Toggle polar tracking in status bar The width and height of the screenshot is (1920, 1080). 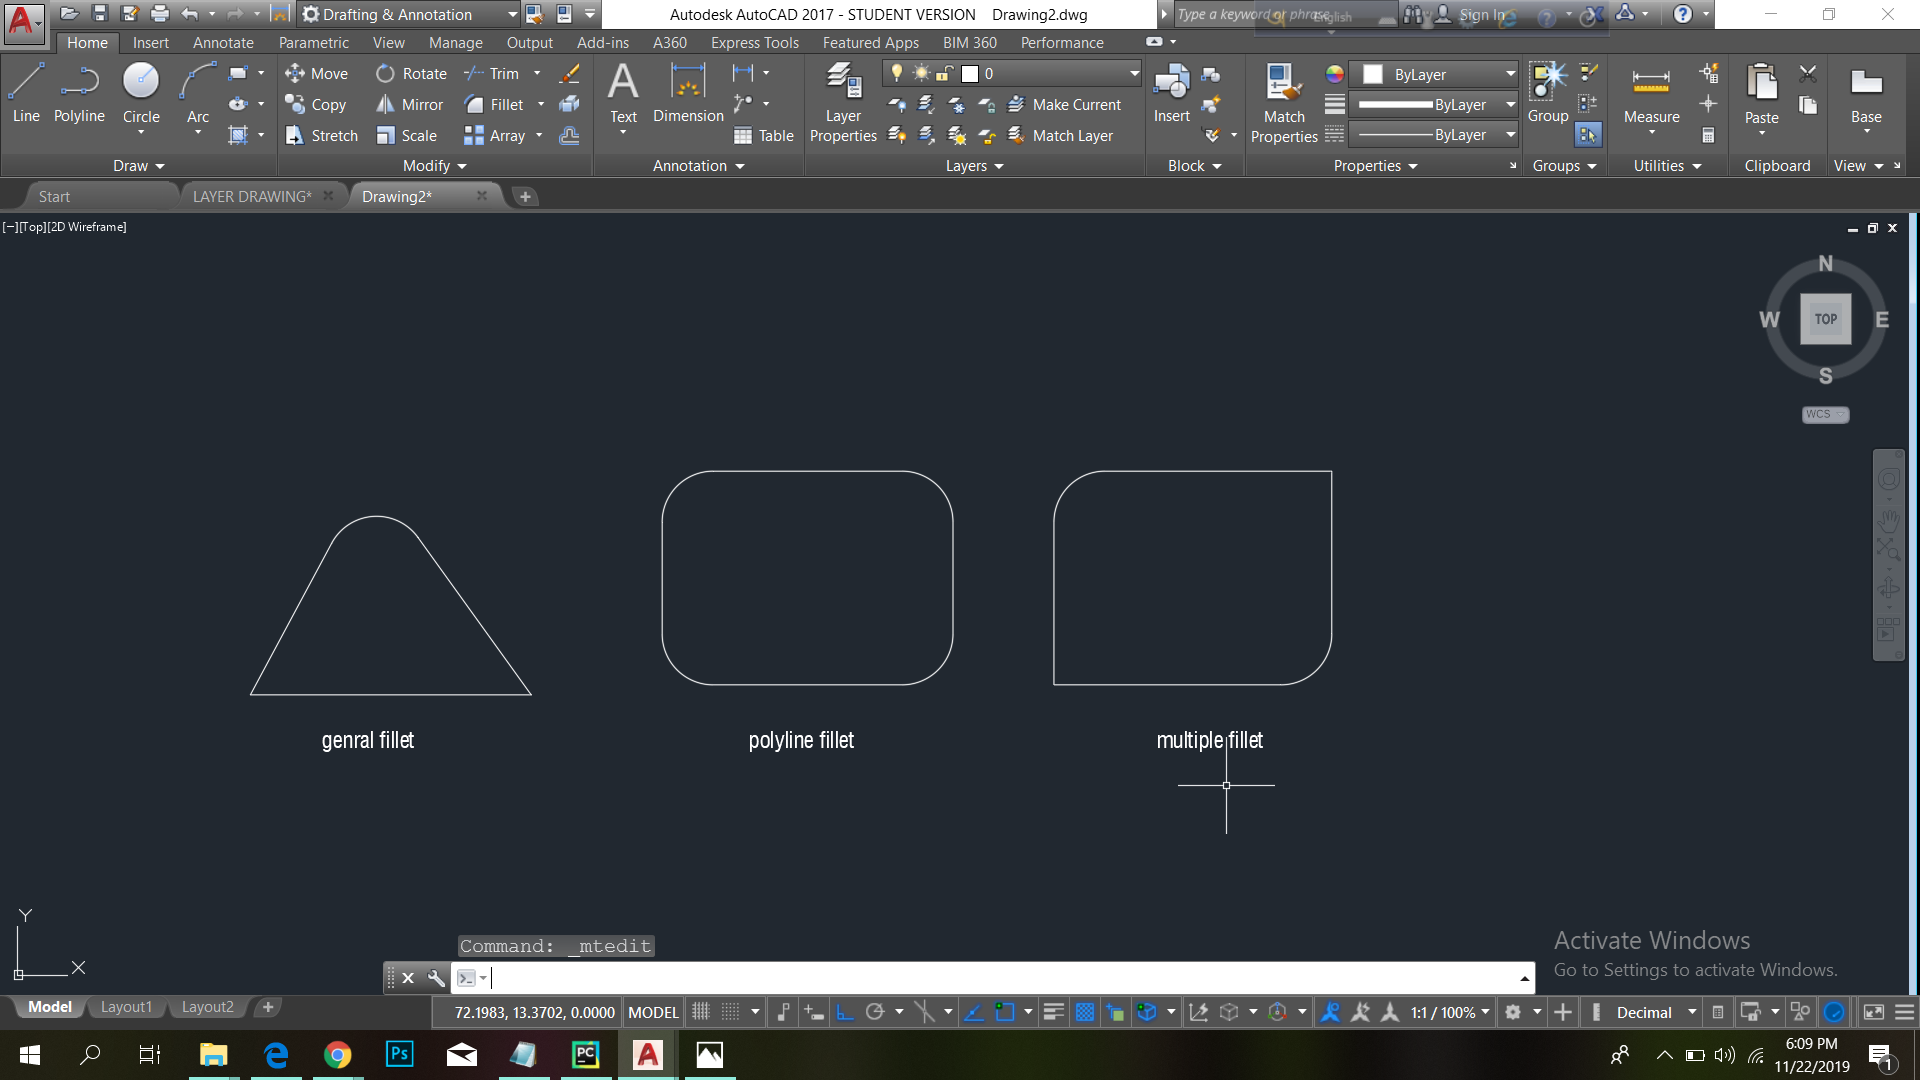[x=875, y=1012]
